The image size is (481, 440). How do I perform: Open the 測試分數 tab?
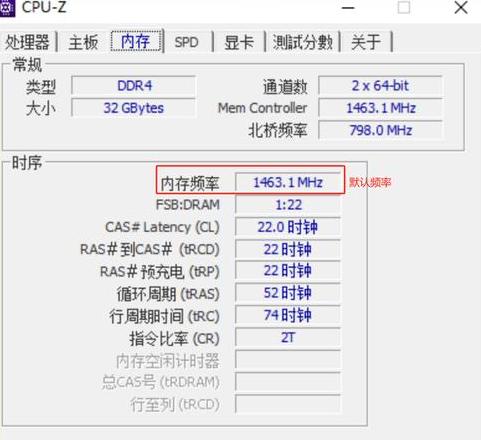coord(302,42)
